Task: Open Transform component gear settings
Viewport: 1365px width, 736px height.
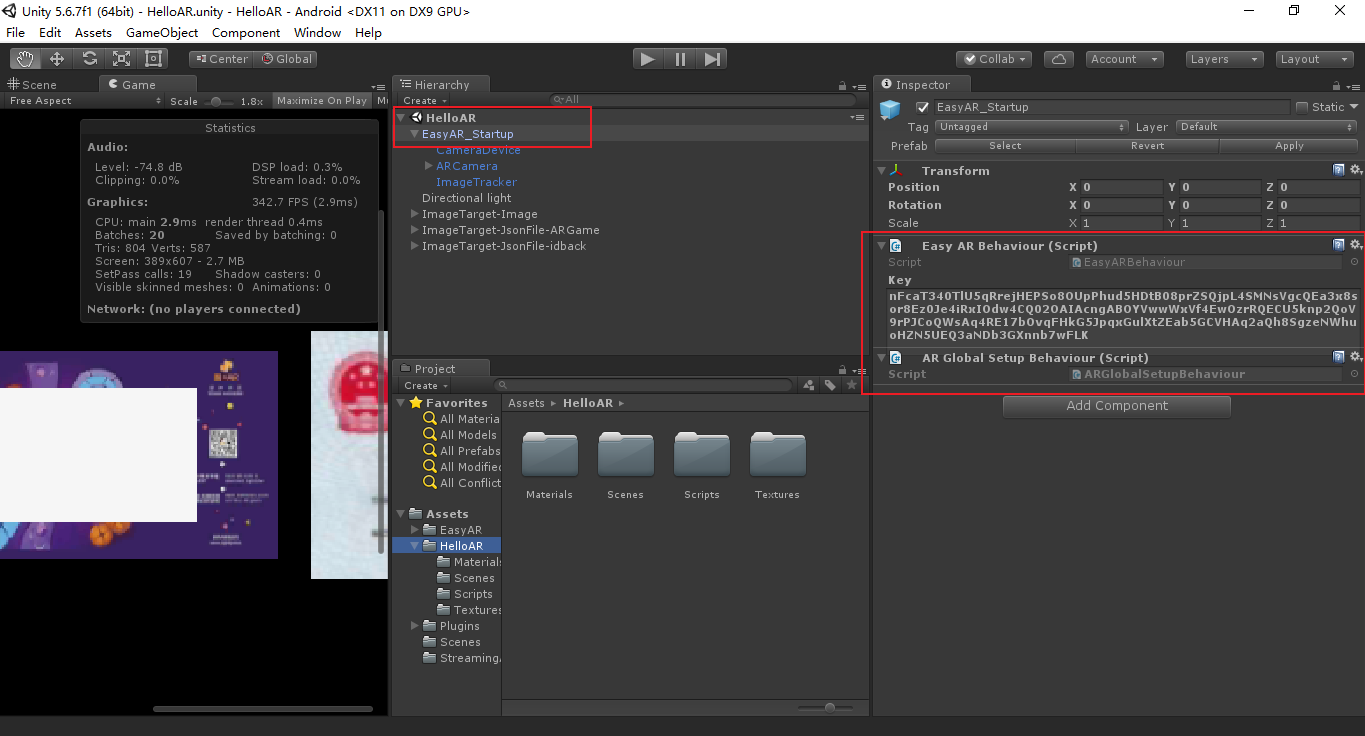Action: (1355, 170)
